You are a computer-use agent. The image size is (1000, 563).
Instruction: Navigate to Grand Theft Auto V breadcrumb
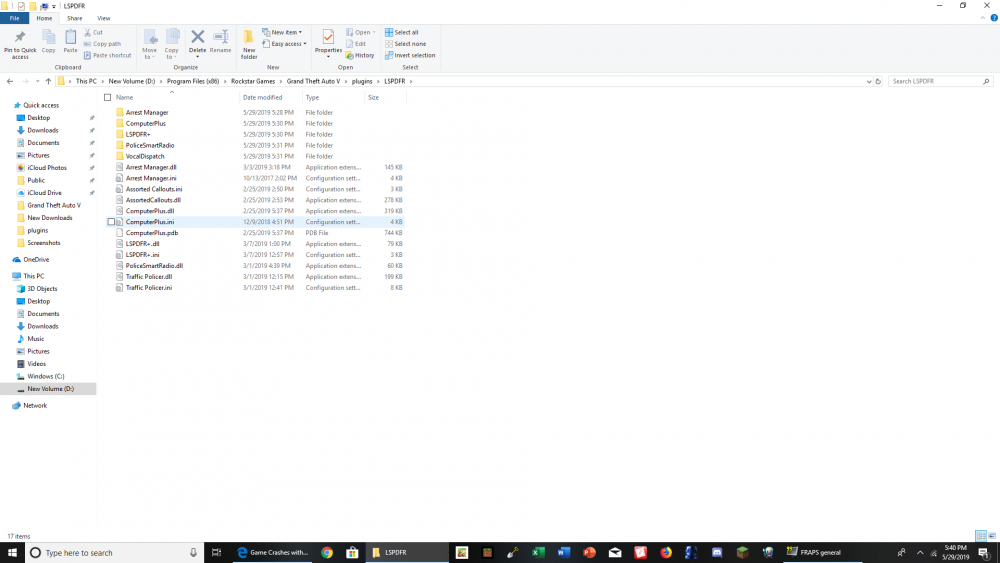313,82
